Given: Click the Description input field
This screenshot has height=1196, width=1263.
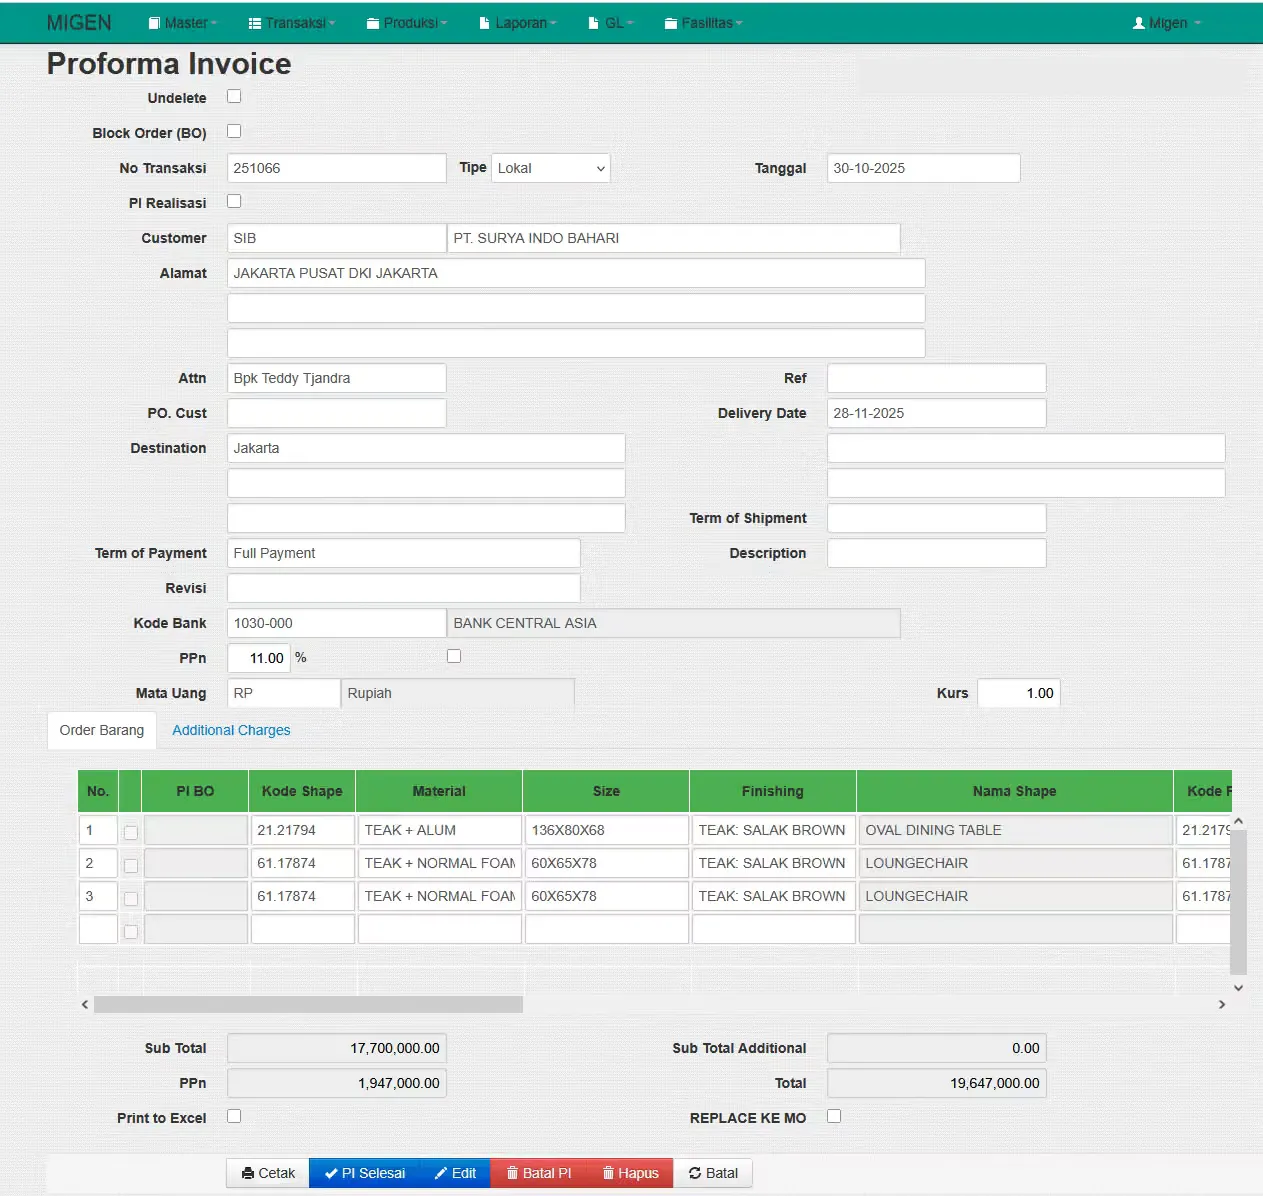Looking at the screenshot, I should (937, 553).
